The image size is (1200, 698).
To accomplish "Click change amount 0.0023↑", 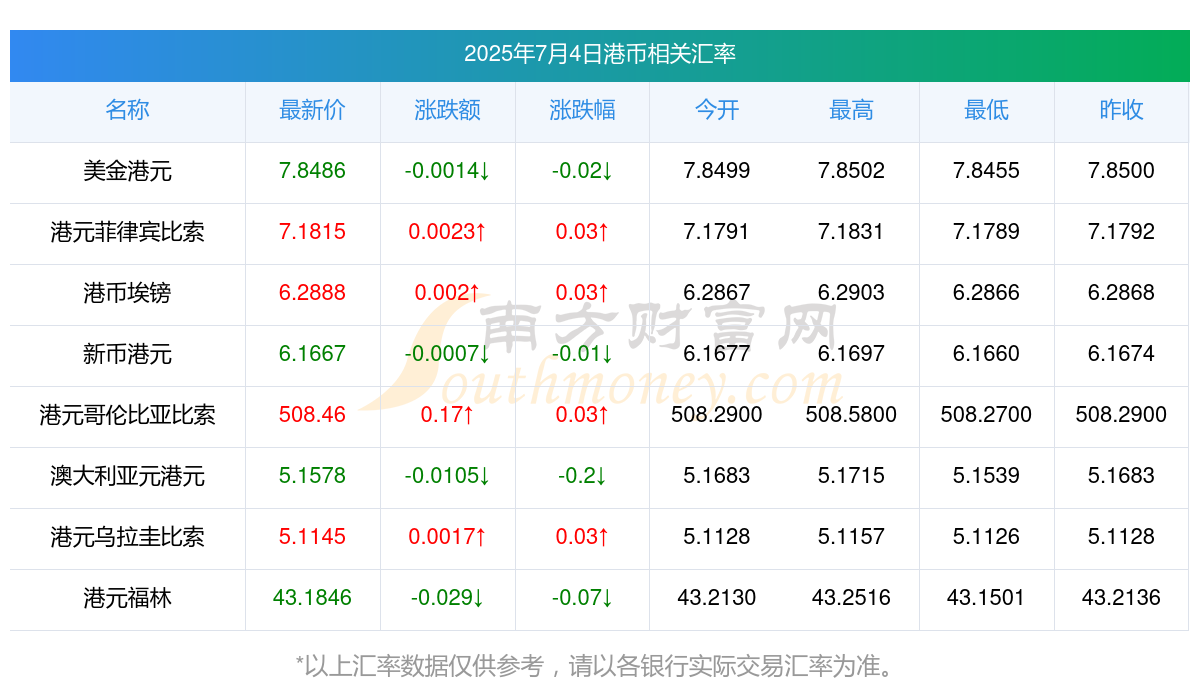I will (447, 232).
